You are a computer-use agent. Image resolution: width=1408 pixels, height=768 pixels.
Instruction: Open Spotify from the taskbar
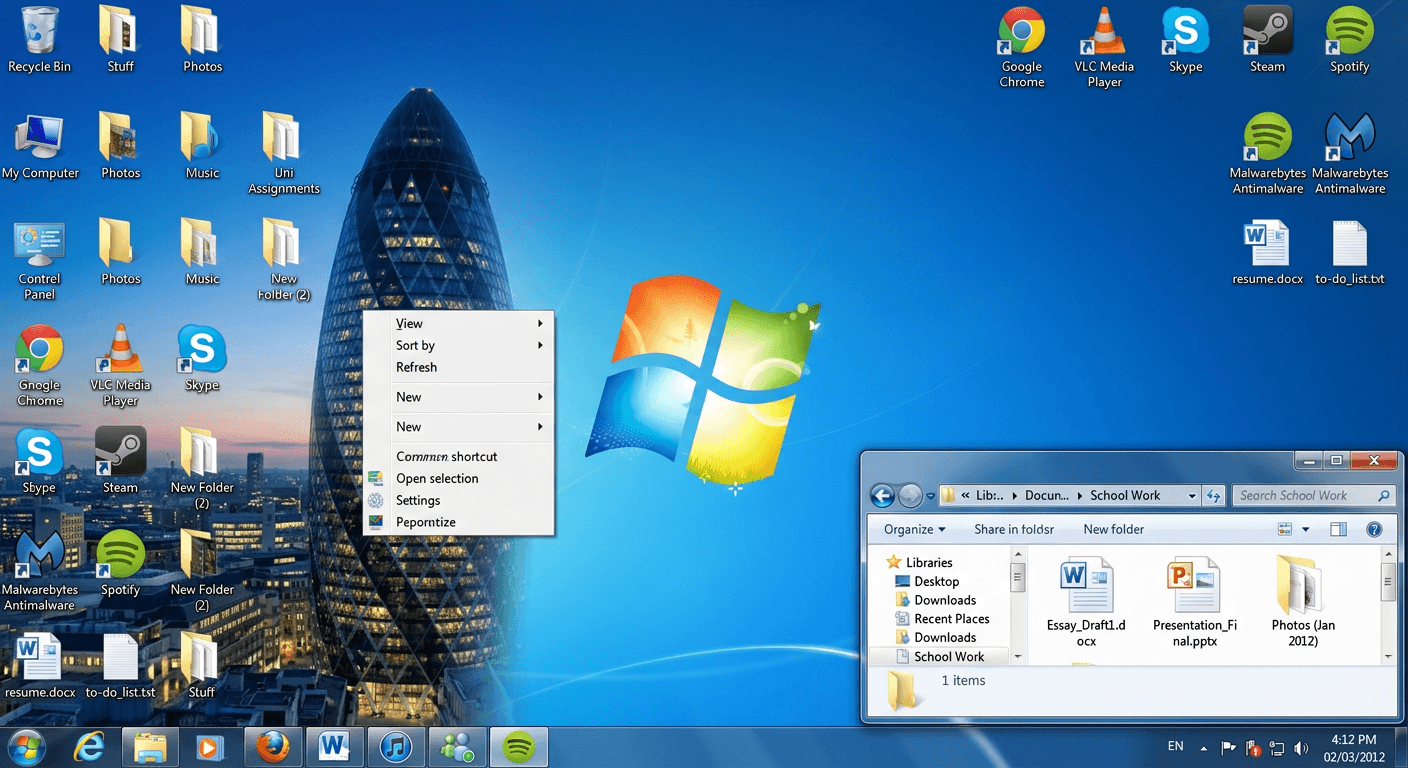pos(518,747)
